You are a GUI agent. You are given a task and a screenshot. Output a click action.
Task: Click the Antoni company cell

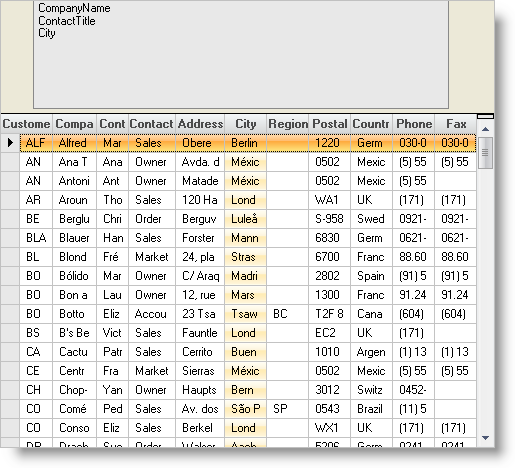pos(74,181)
